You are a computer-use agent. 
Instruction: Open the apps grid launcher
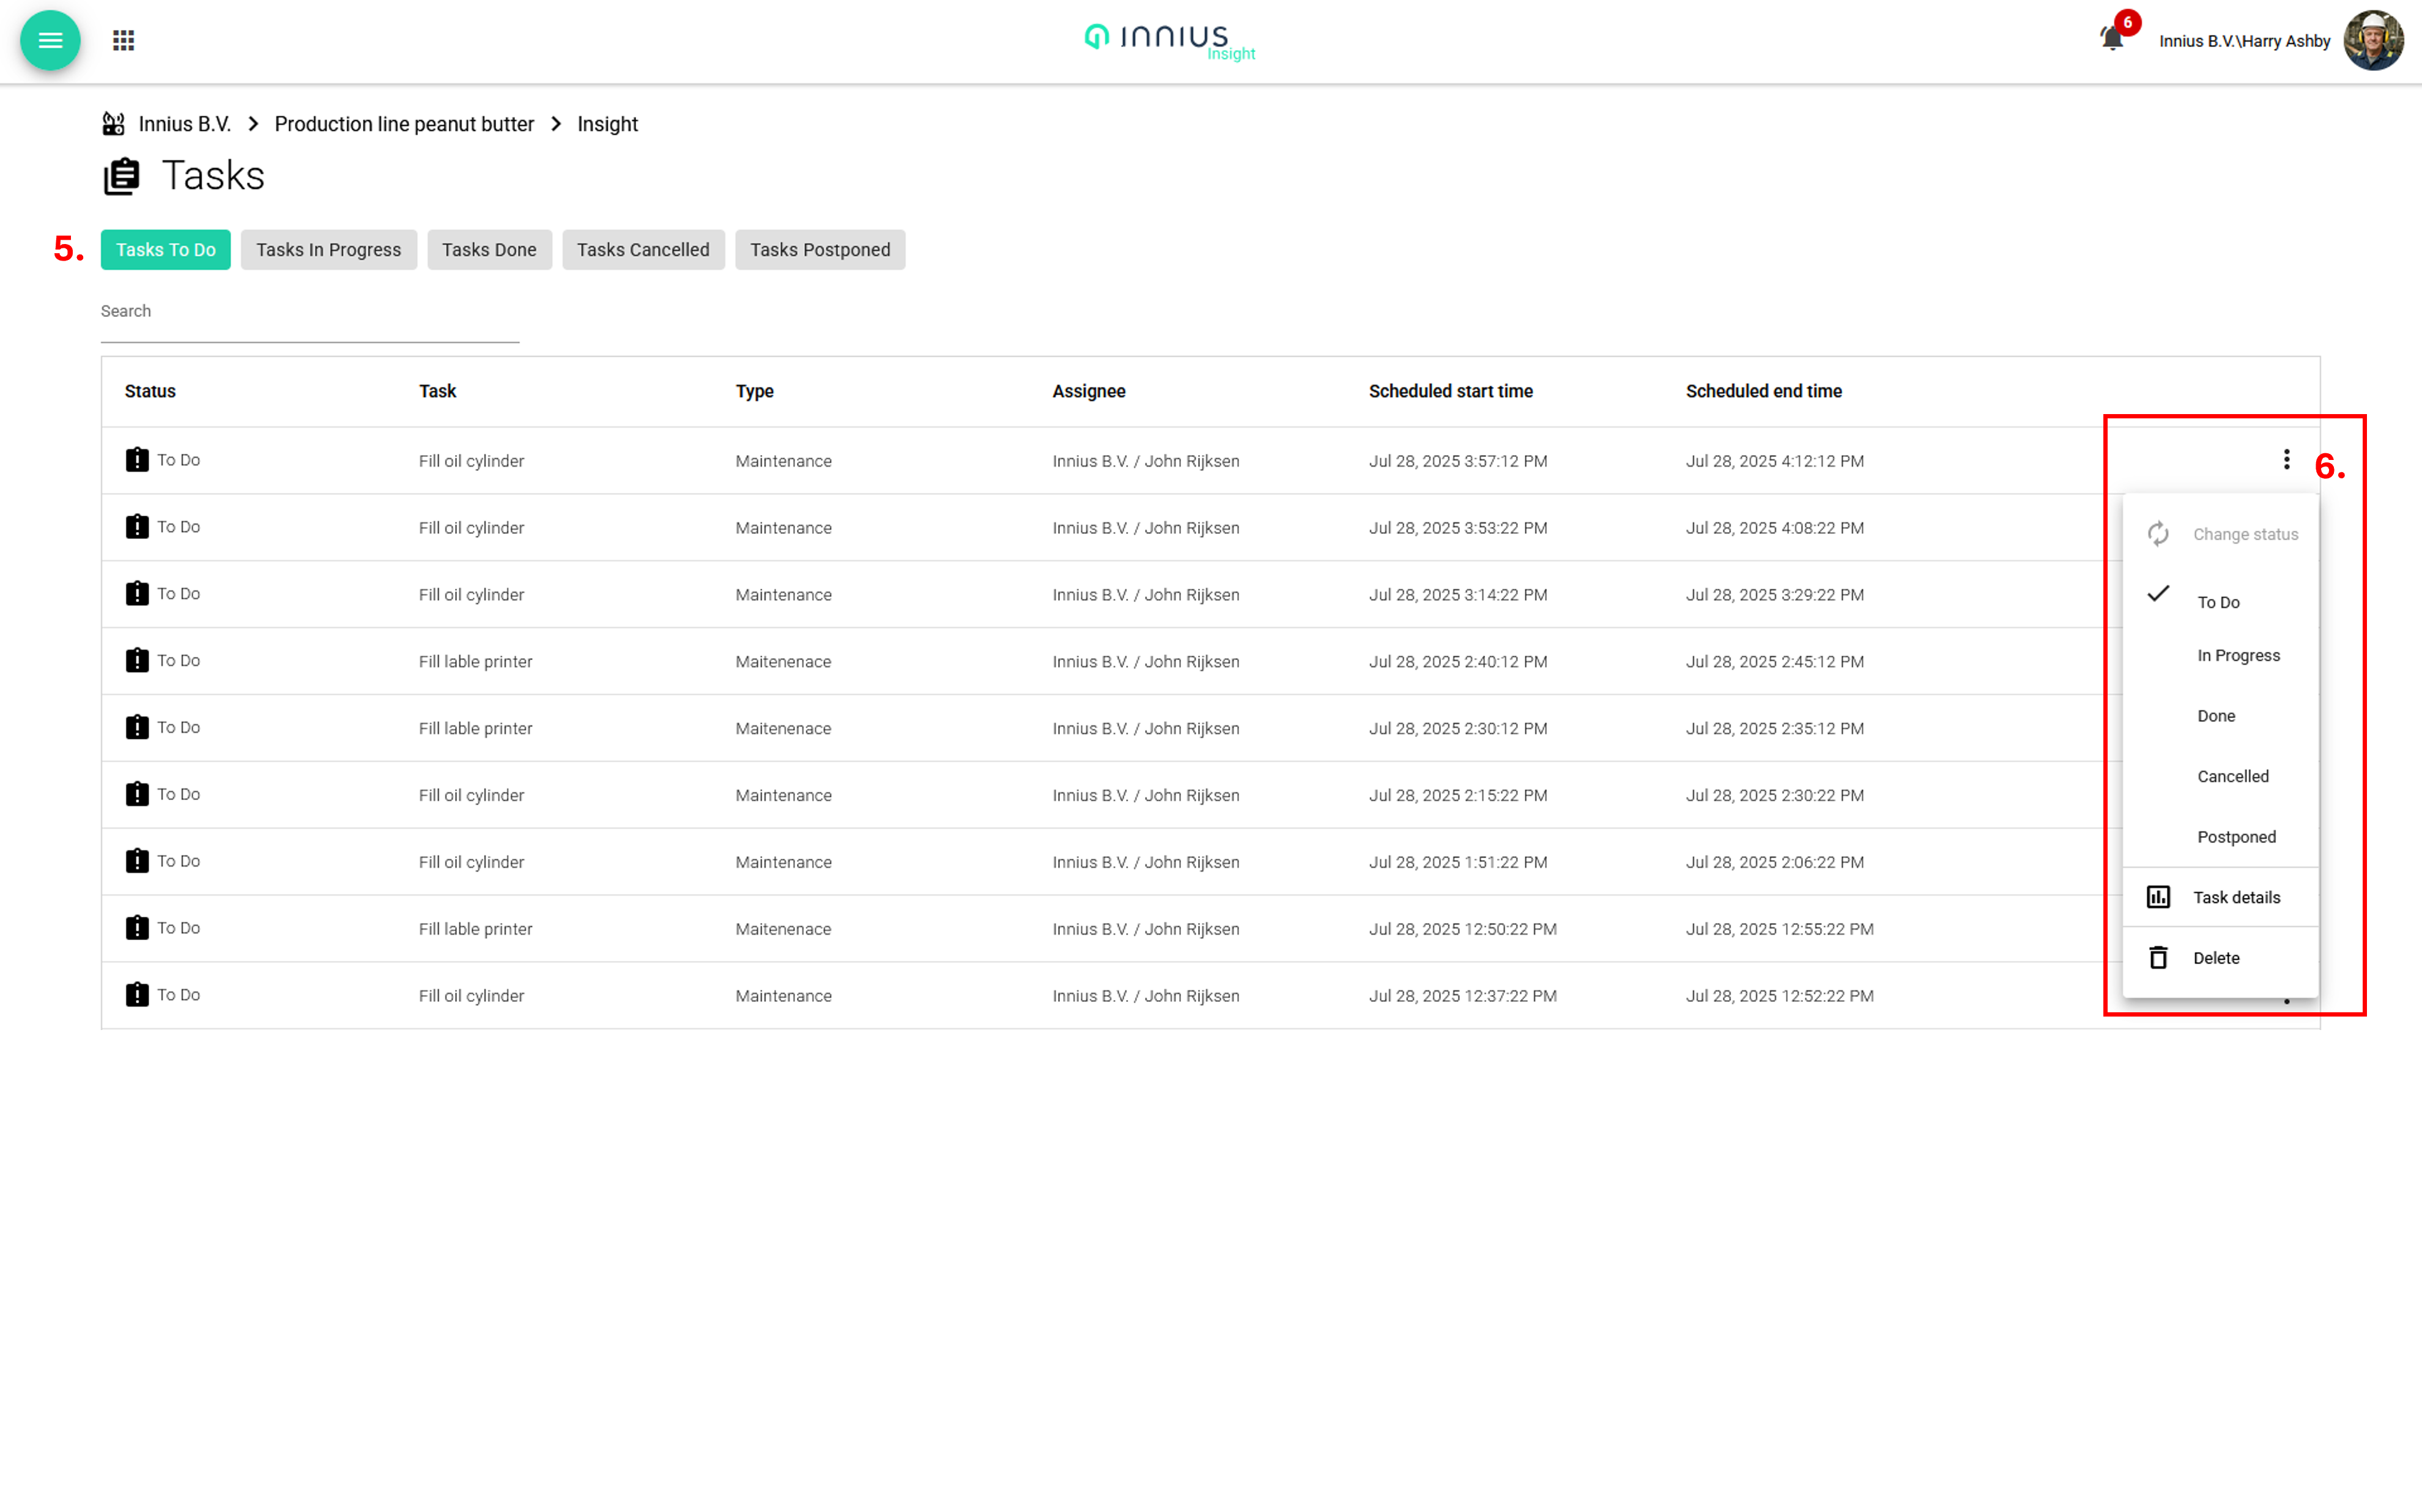pos(123,40)
